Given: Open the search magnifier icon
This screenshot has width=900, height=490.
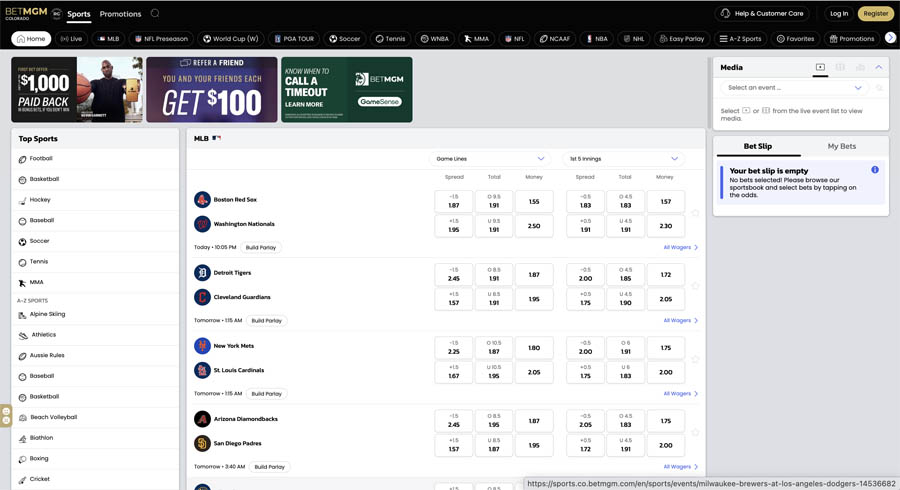Looking at the screenshot, I should [155, 13].
